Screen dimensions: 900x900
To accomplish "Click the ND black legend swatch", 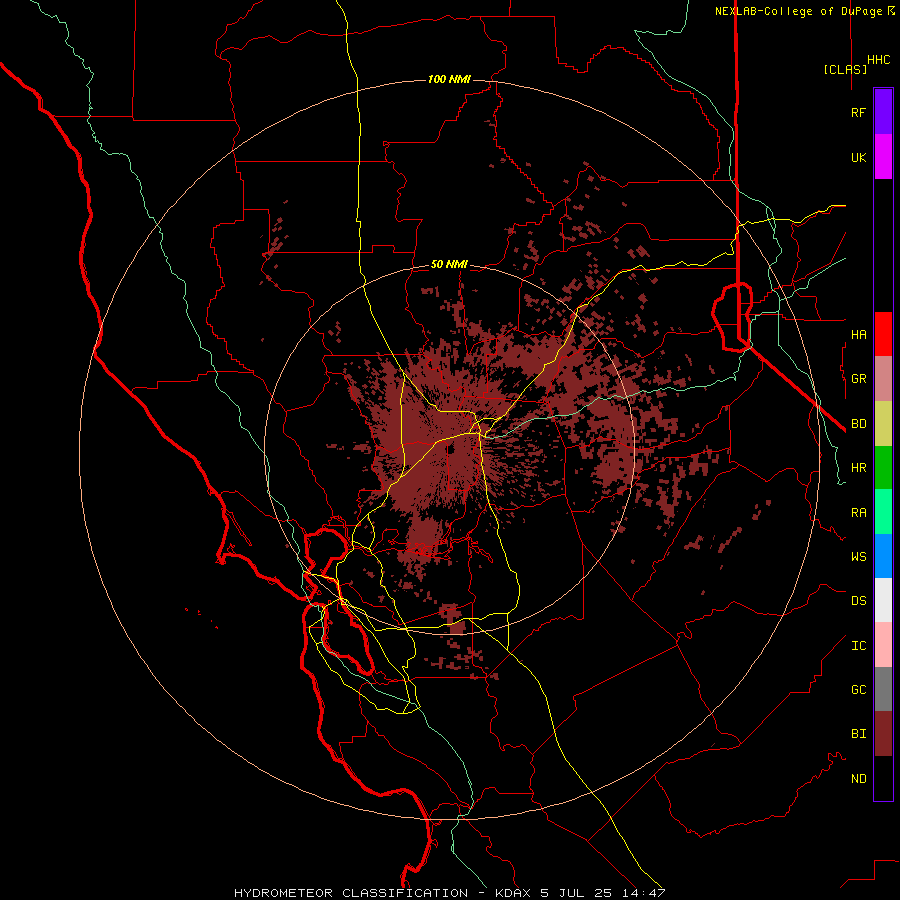I will [x=883, y=778].
